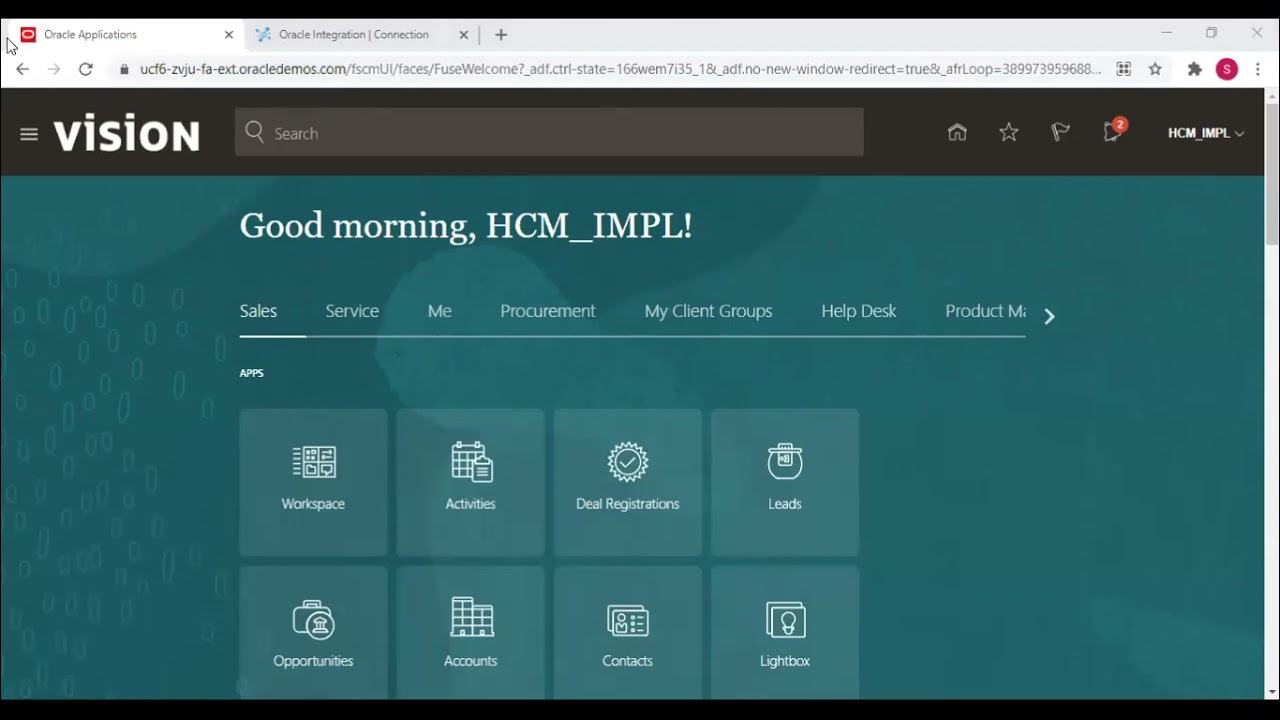Viewport: 1280px width, 720px height.
Task: Open browser extensions puzzle icon
Action: coord(1194,69)
